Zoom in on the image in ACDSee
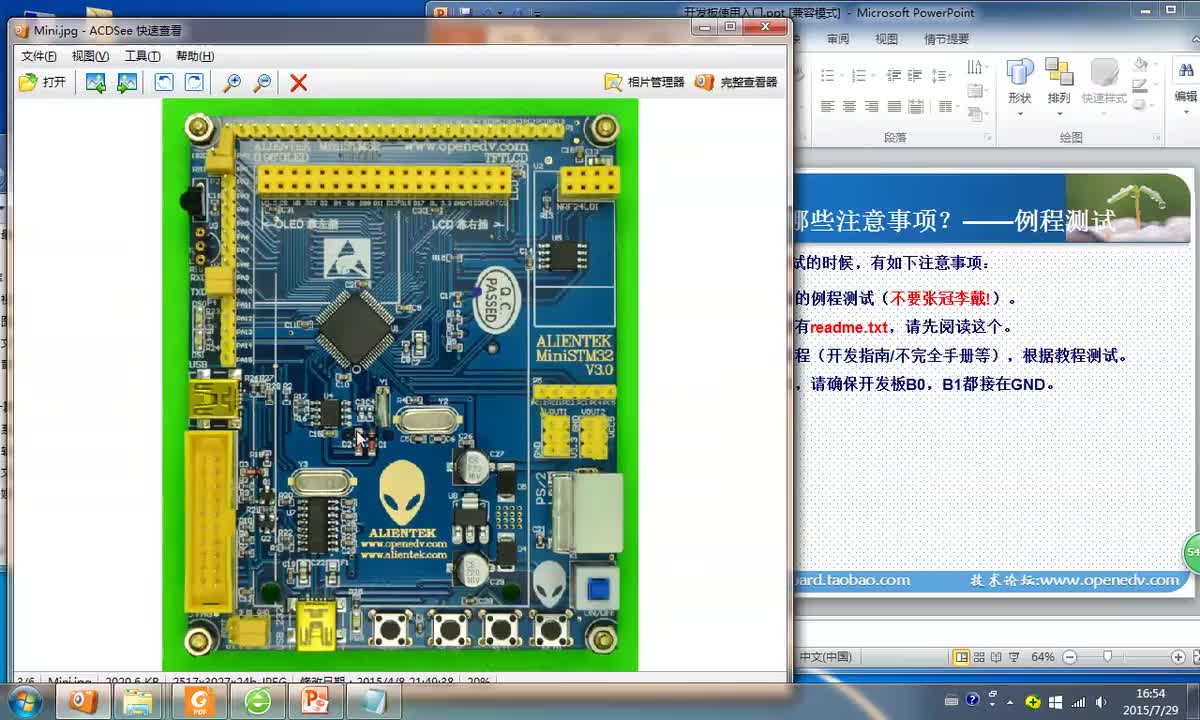 click(x=231, y=83)
